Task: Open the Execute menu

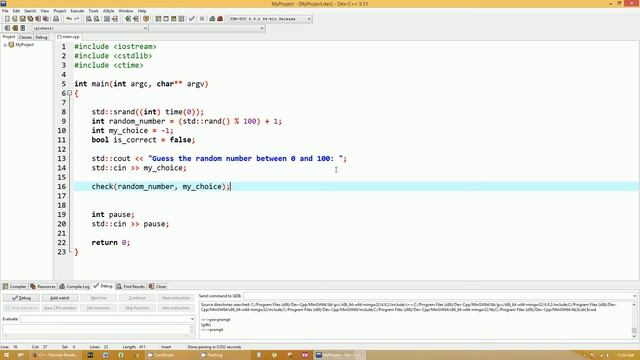Action: [x=77, y=11]
